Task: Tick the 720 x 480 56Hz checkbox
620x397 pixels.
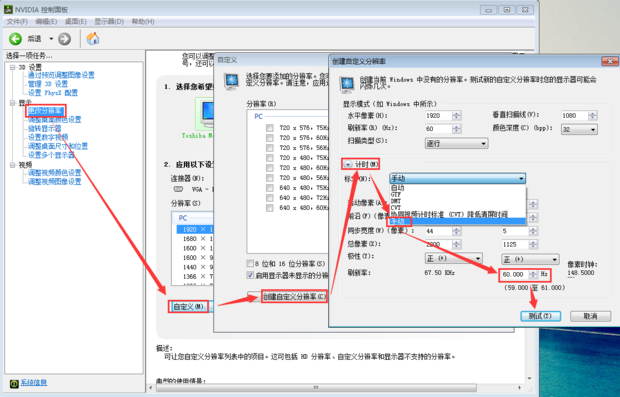Action: coord(270,178)
